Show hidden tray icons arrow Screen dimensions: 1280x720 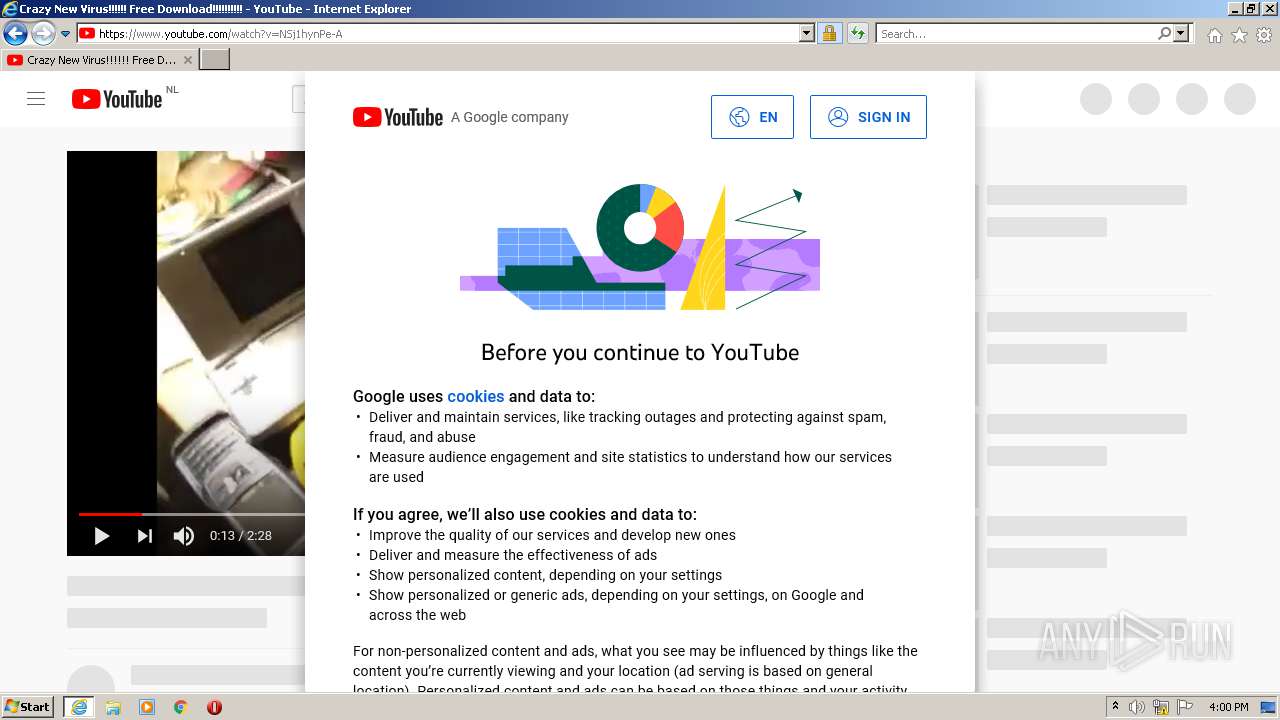click(x=1116, y=707)
